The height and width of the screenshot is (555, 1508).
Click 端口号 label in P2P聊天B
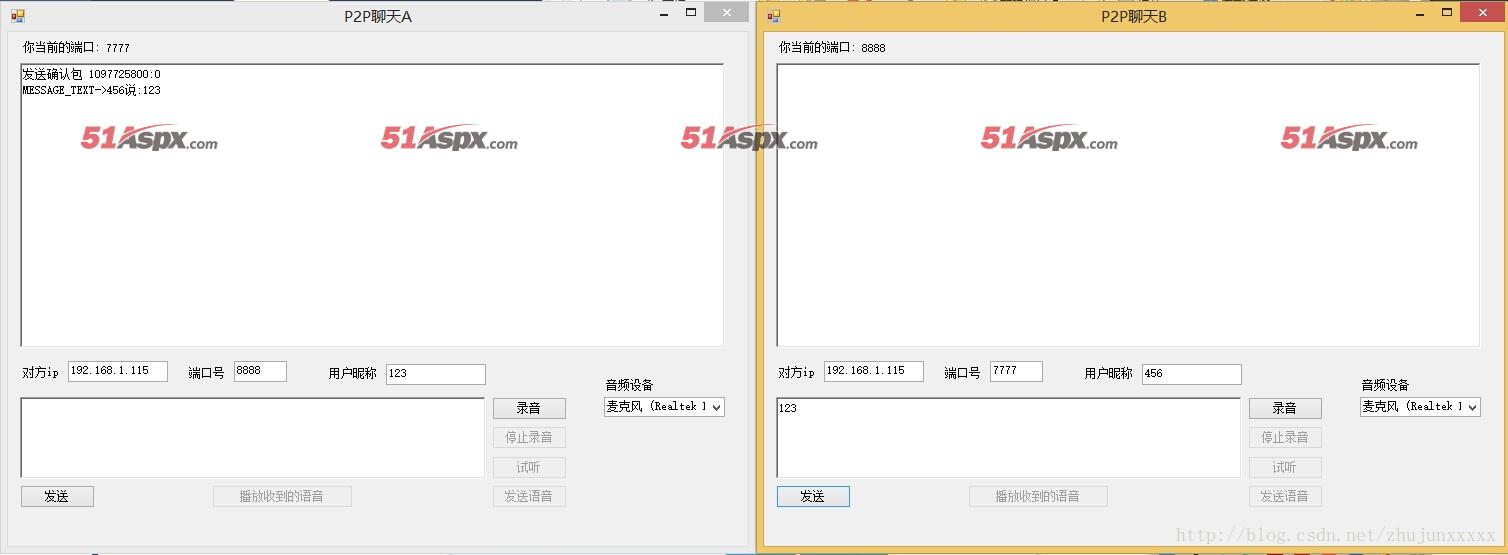click(x=962, y=373)
